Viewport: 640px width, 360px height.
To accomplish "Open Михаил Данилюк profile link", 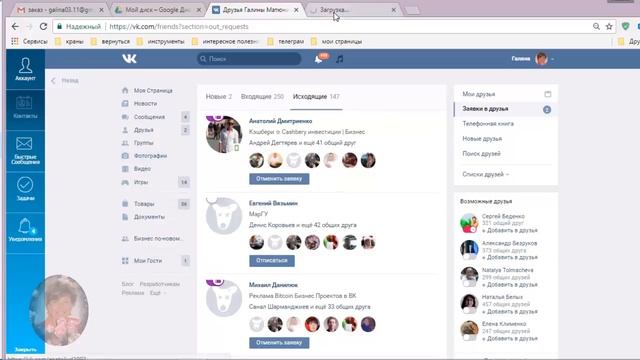I will pos(273,285).
